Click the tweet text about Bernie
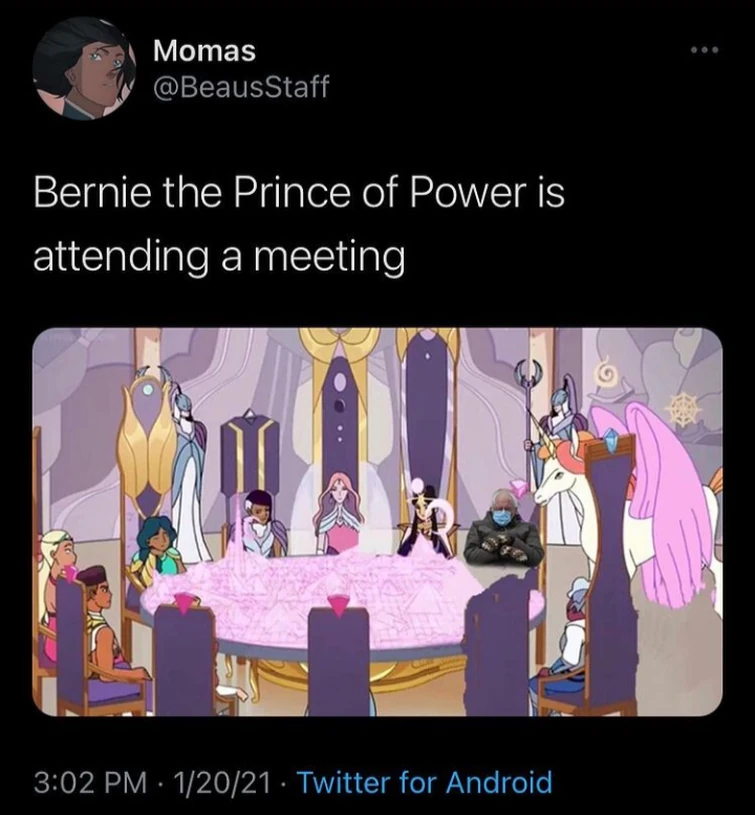The width and height of the screenshot is (755, 815). click(x=300, y=220)
